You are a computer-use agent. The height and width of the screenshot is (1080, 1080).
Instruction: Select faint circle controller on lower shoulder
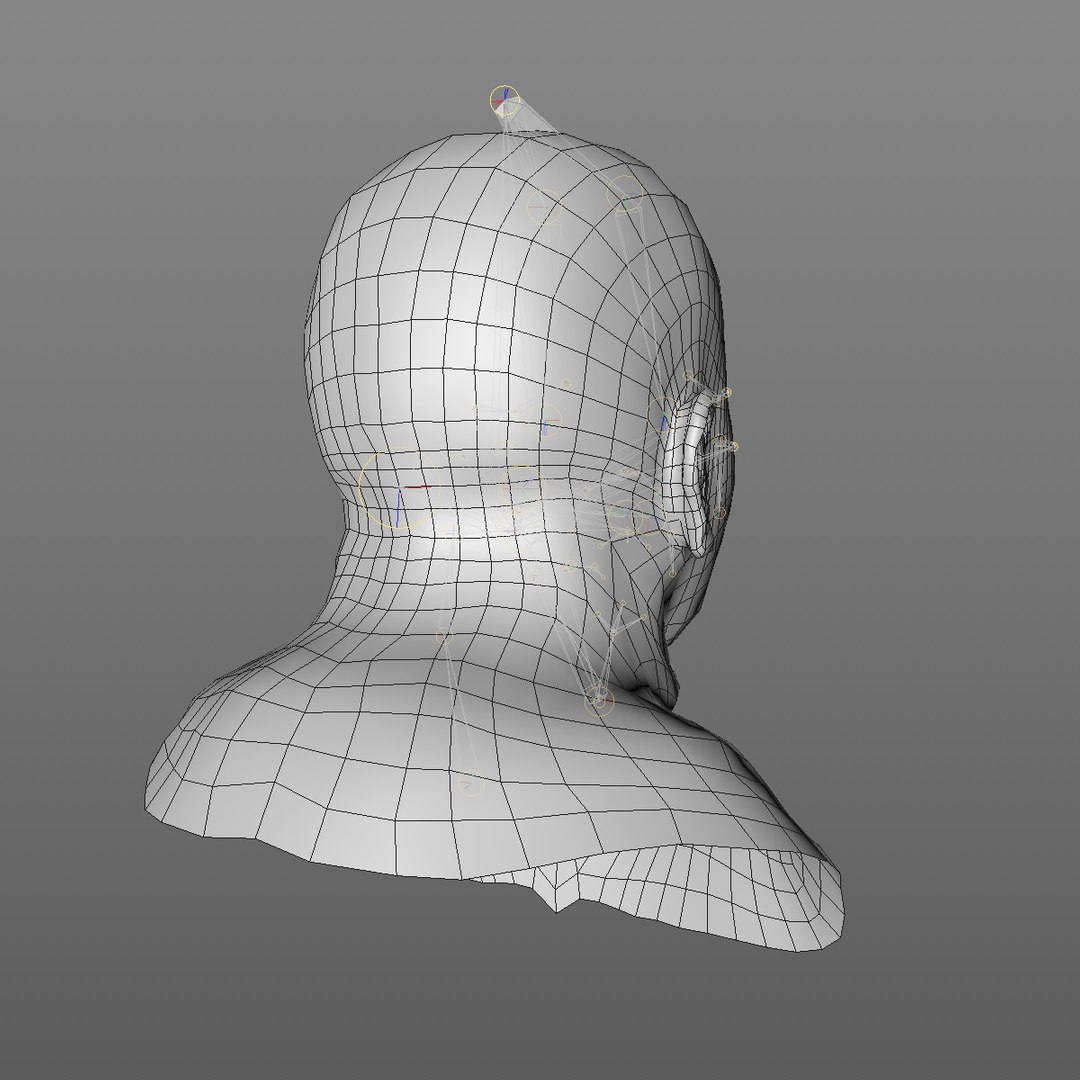coord(471,783)
